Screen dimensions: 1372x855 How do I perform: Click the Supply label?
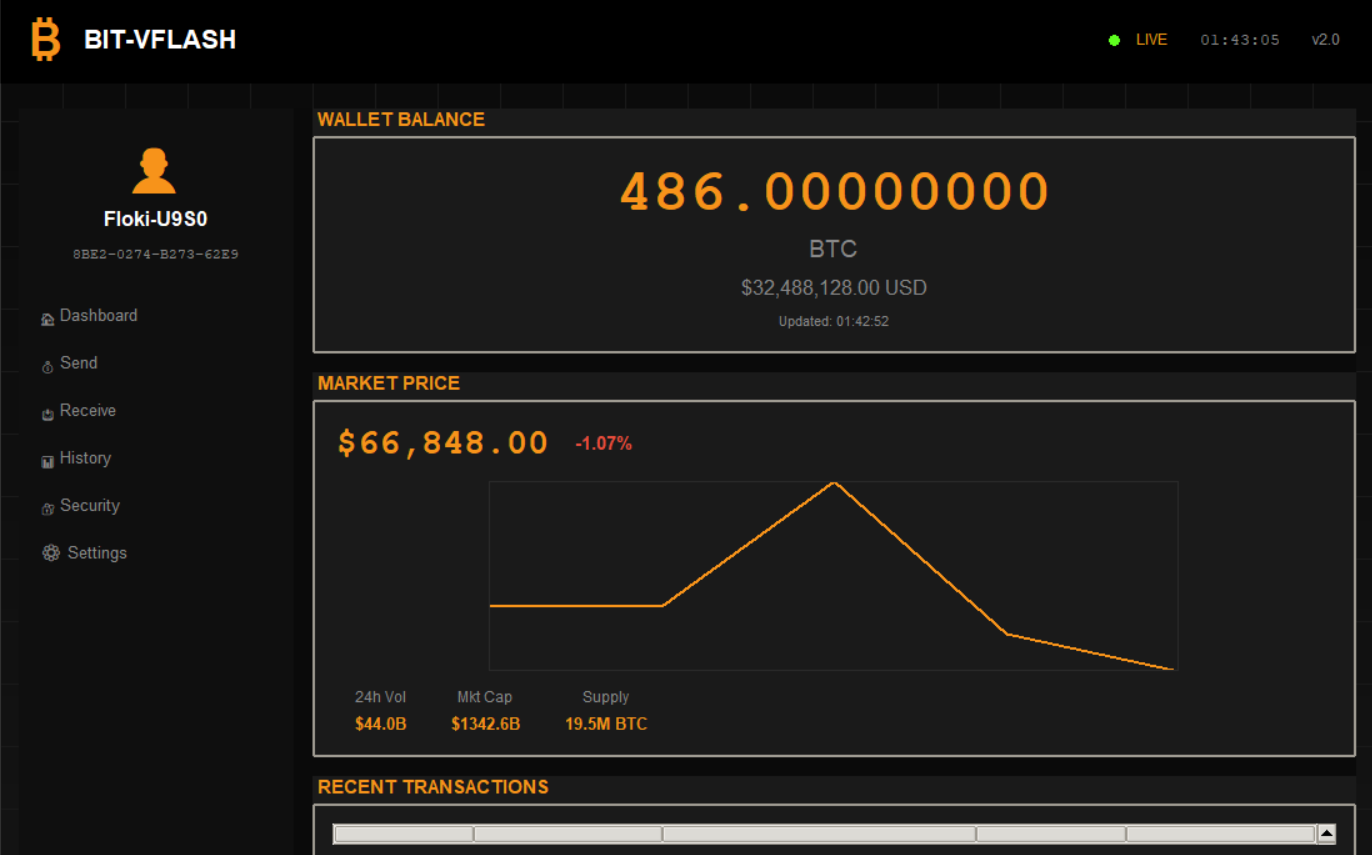click(606, 697)
